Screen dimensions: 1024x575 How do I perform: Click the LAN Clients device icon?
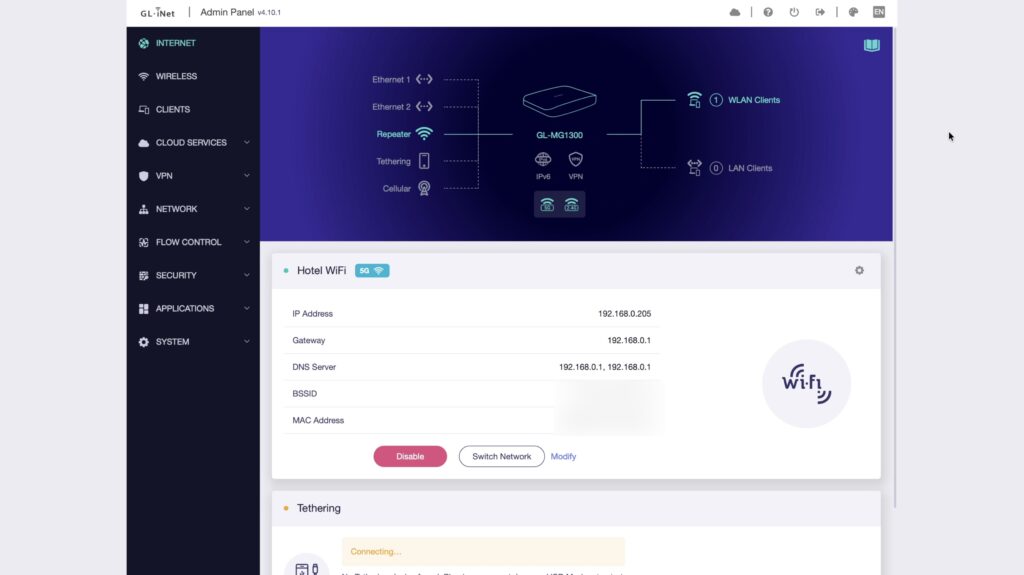click(694, 168)
